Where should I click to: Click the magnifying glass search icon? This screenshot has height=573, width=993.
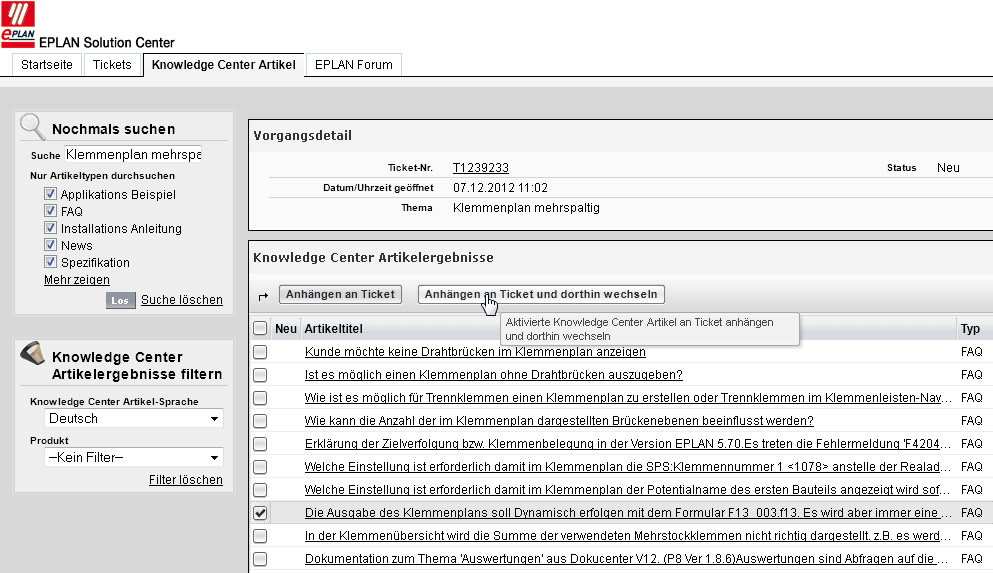pos(33,126)
